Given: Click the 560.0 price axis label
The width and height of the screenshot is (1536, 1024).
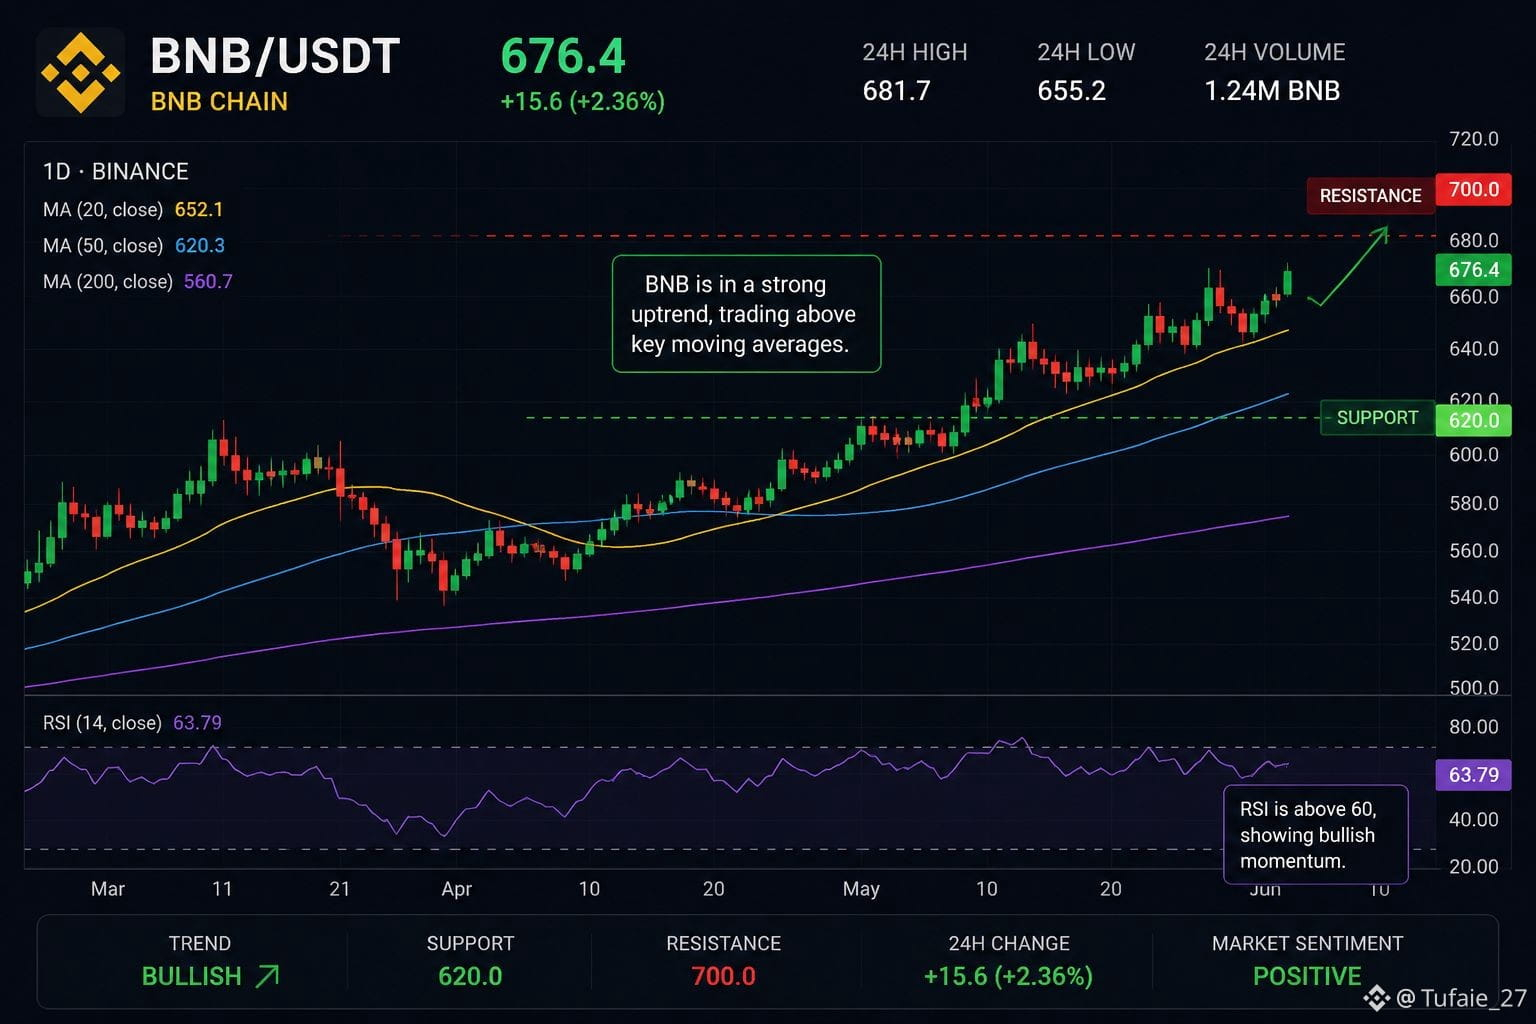Looking at the screenshot, I should [1474, 551].
